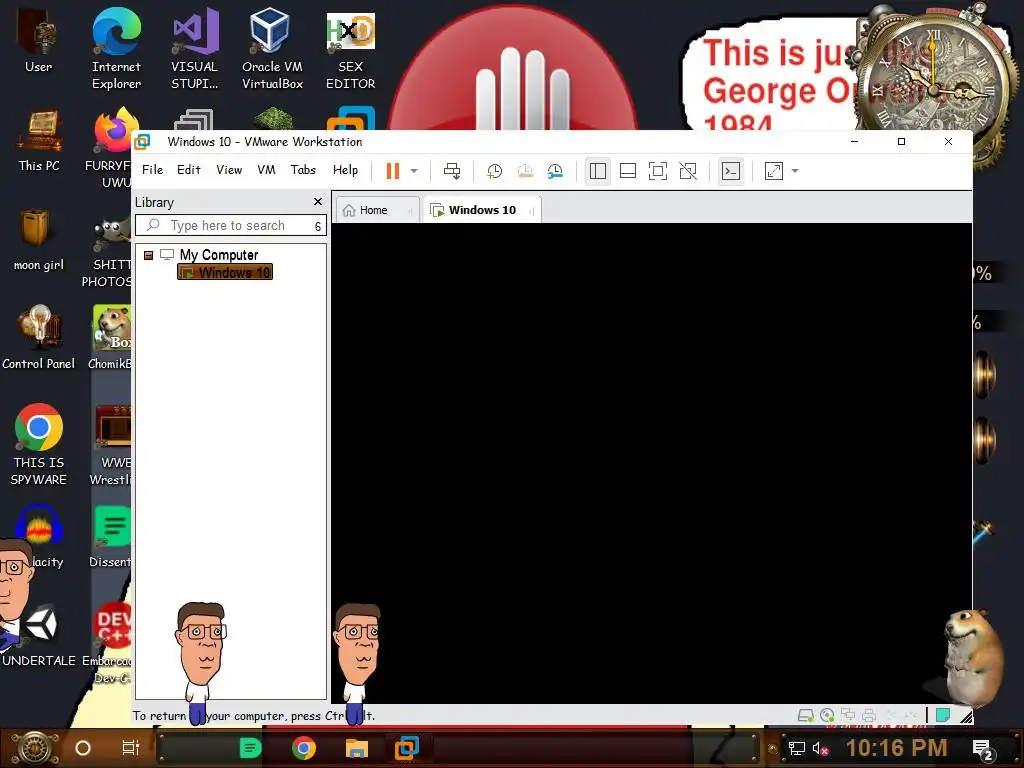Open Google Chrome from the taskbar

(304, 748)
